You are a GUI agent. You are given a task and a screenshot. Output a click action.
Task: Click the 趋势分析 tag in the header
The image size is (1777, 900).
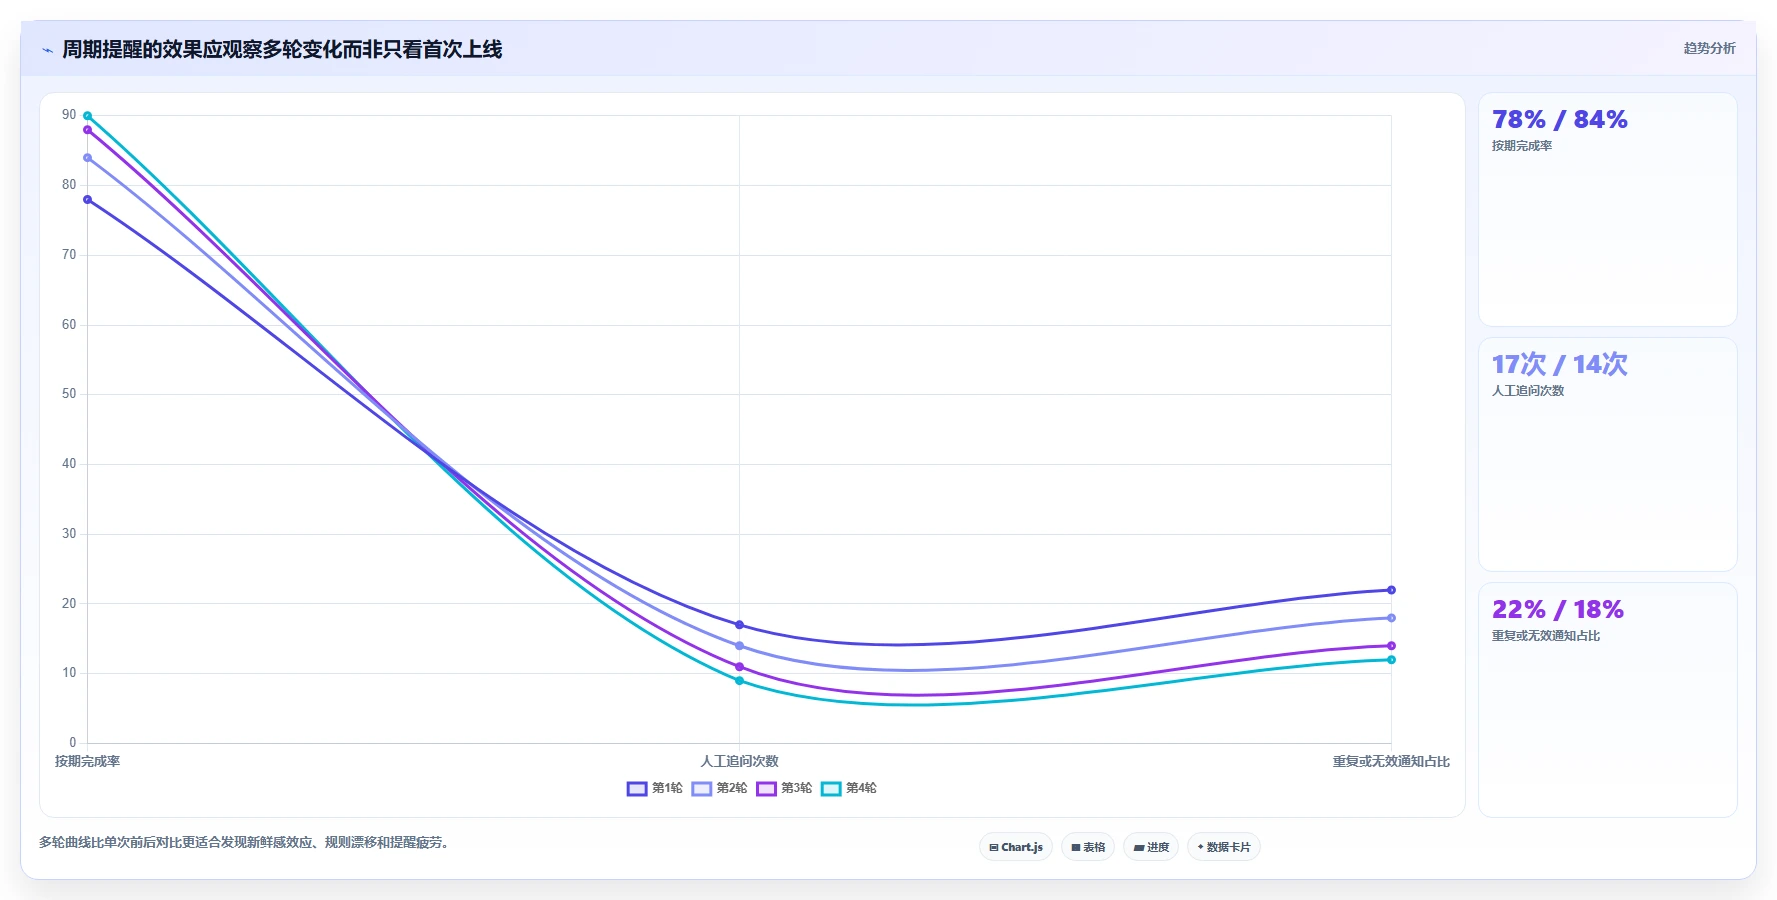pos(1709,48)
